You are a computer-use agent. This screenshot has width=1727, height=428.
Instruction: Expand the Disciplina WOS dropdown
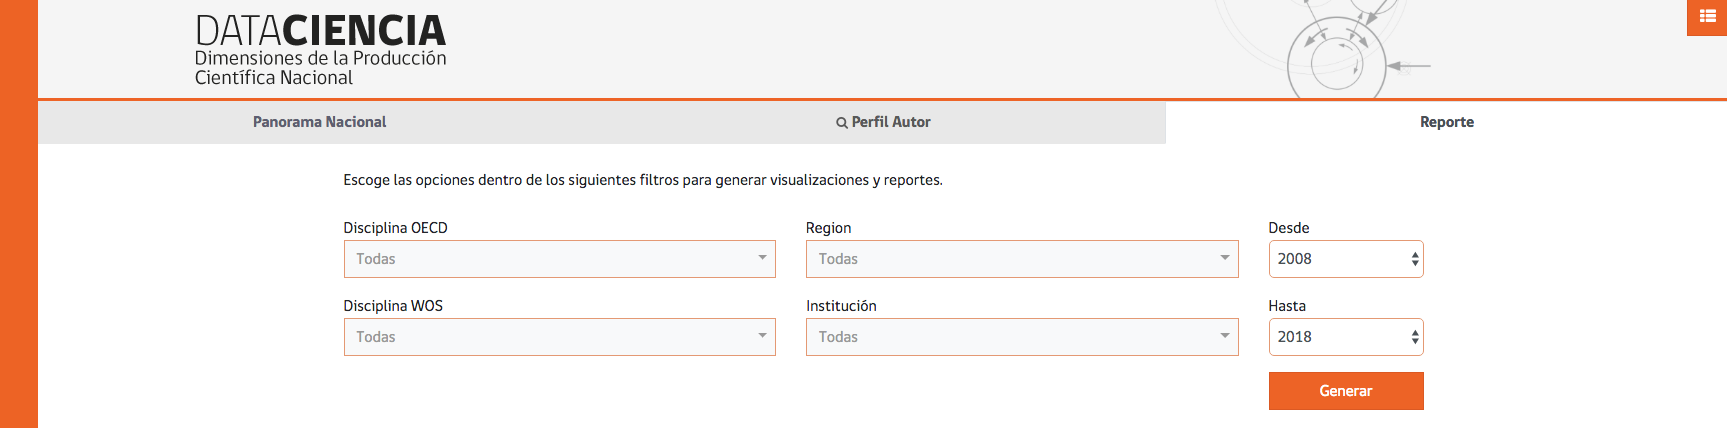pyautogui.click(x=559, y=337)
